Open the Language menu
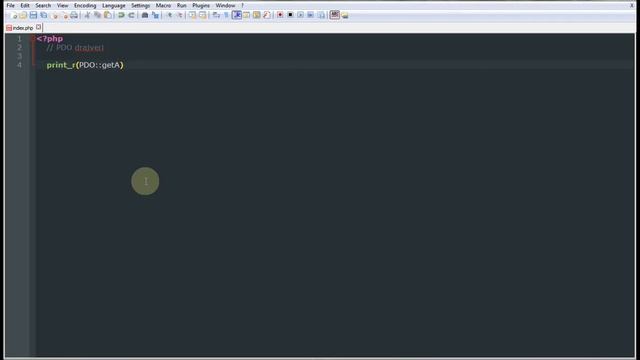Image resolution: width=640 pixels, height=360 pixels. point(113,5)
